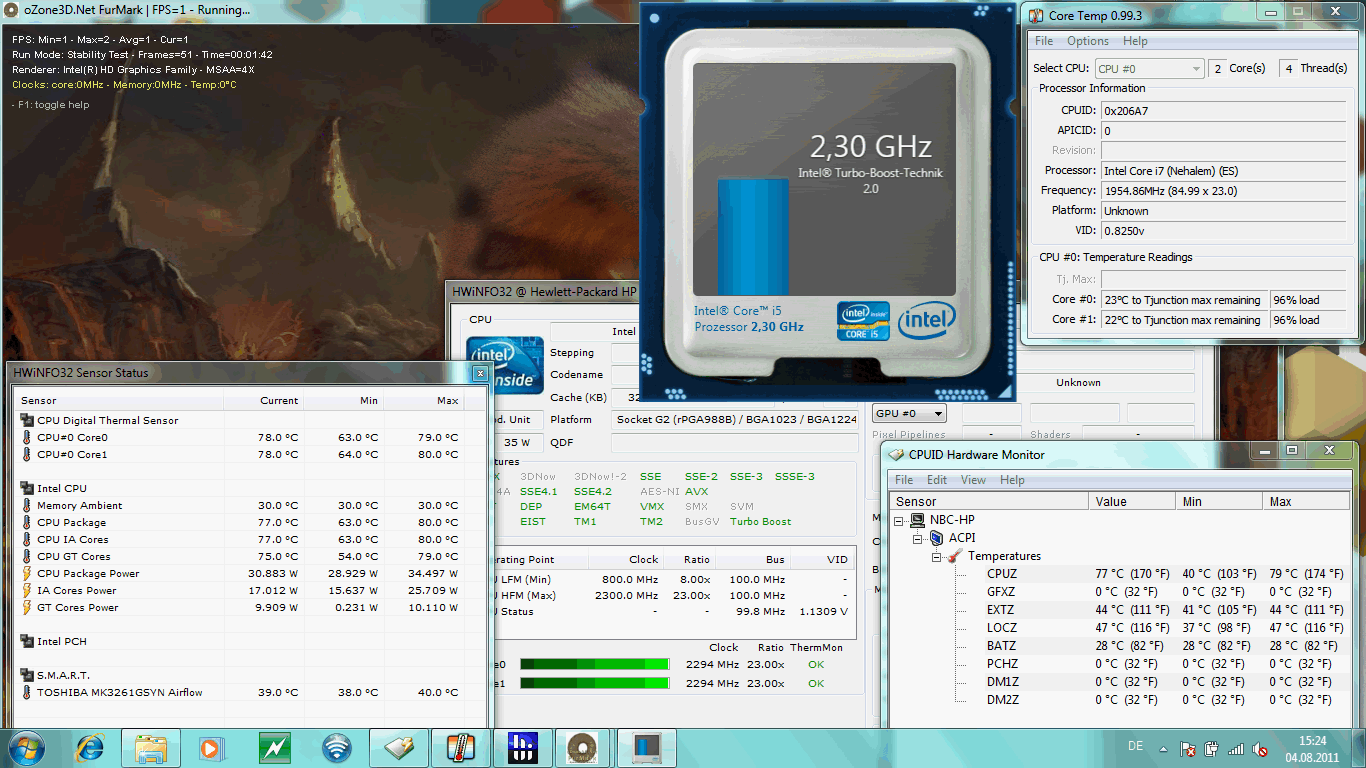The height and width of the screenshot is (768, 1366).
Task: Open the Edit menu in CPUID Hardware Monitor
Action: pos(937,480)
